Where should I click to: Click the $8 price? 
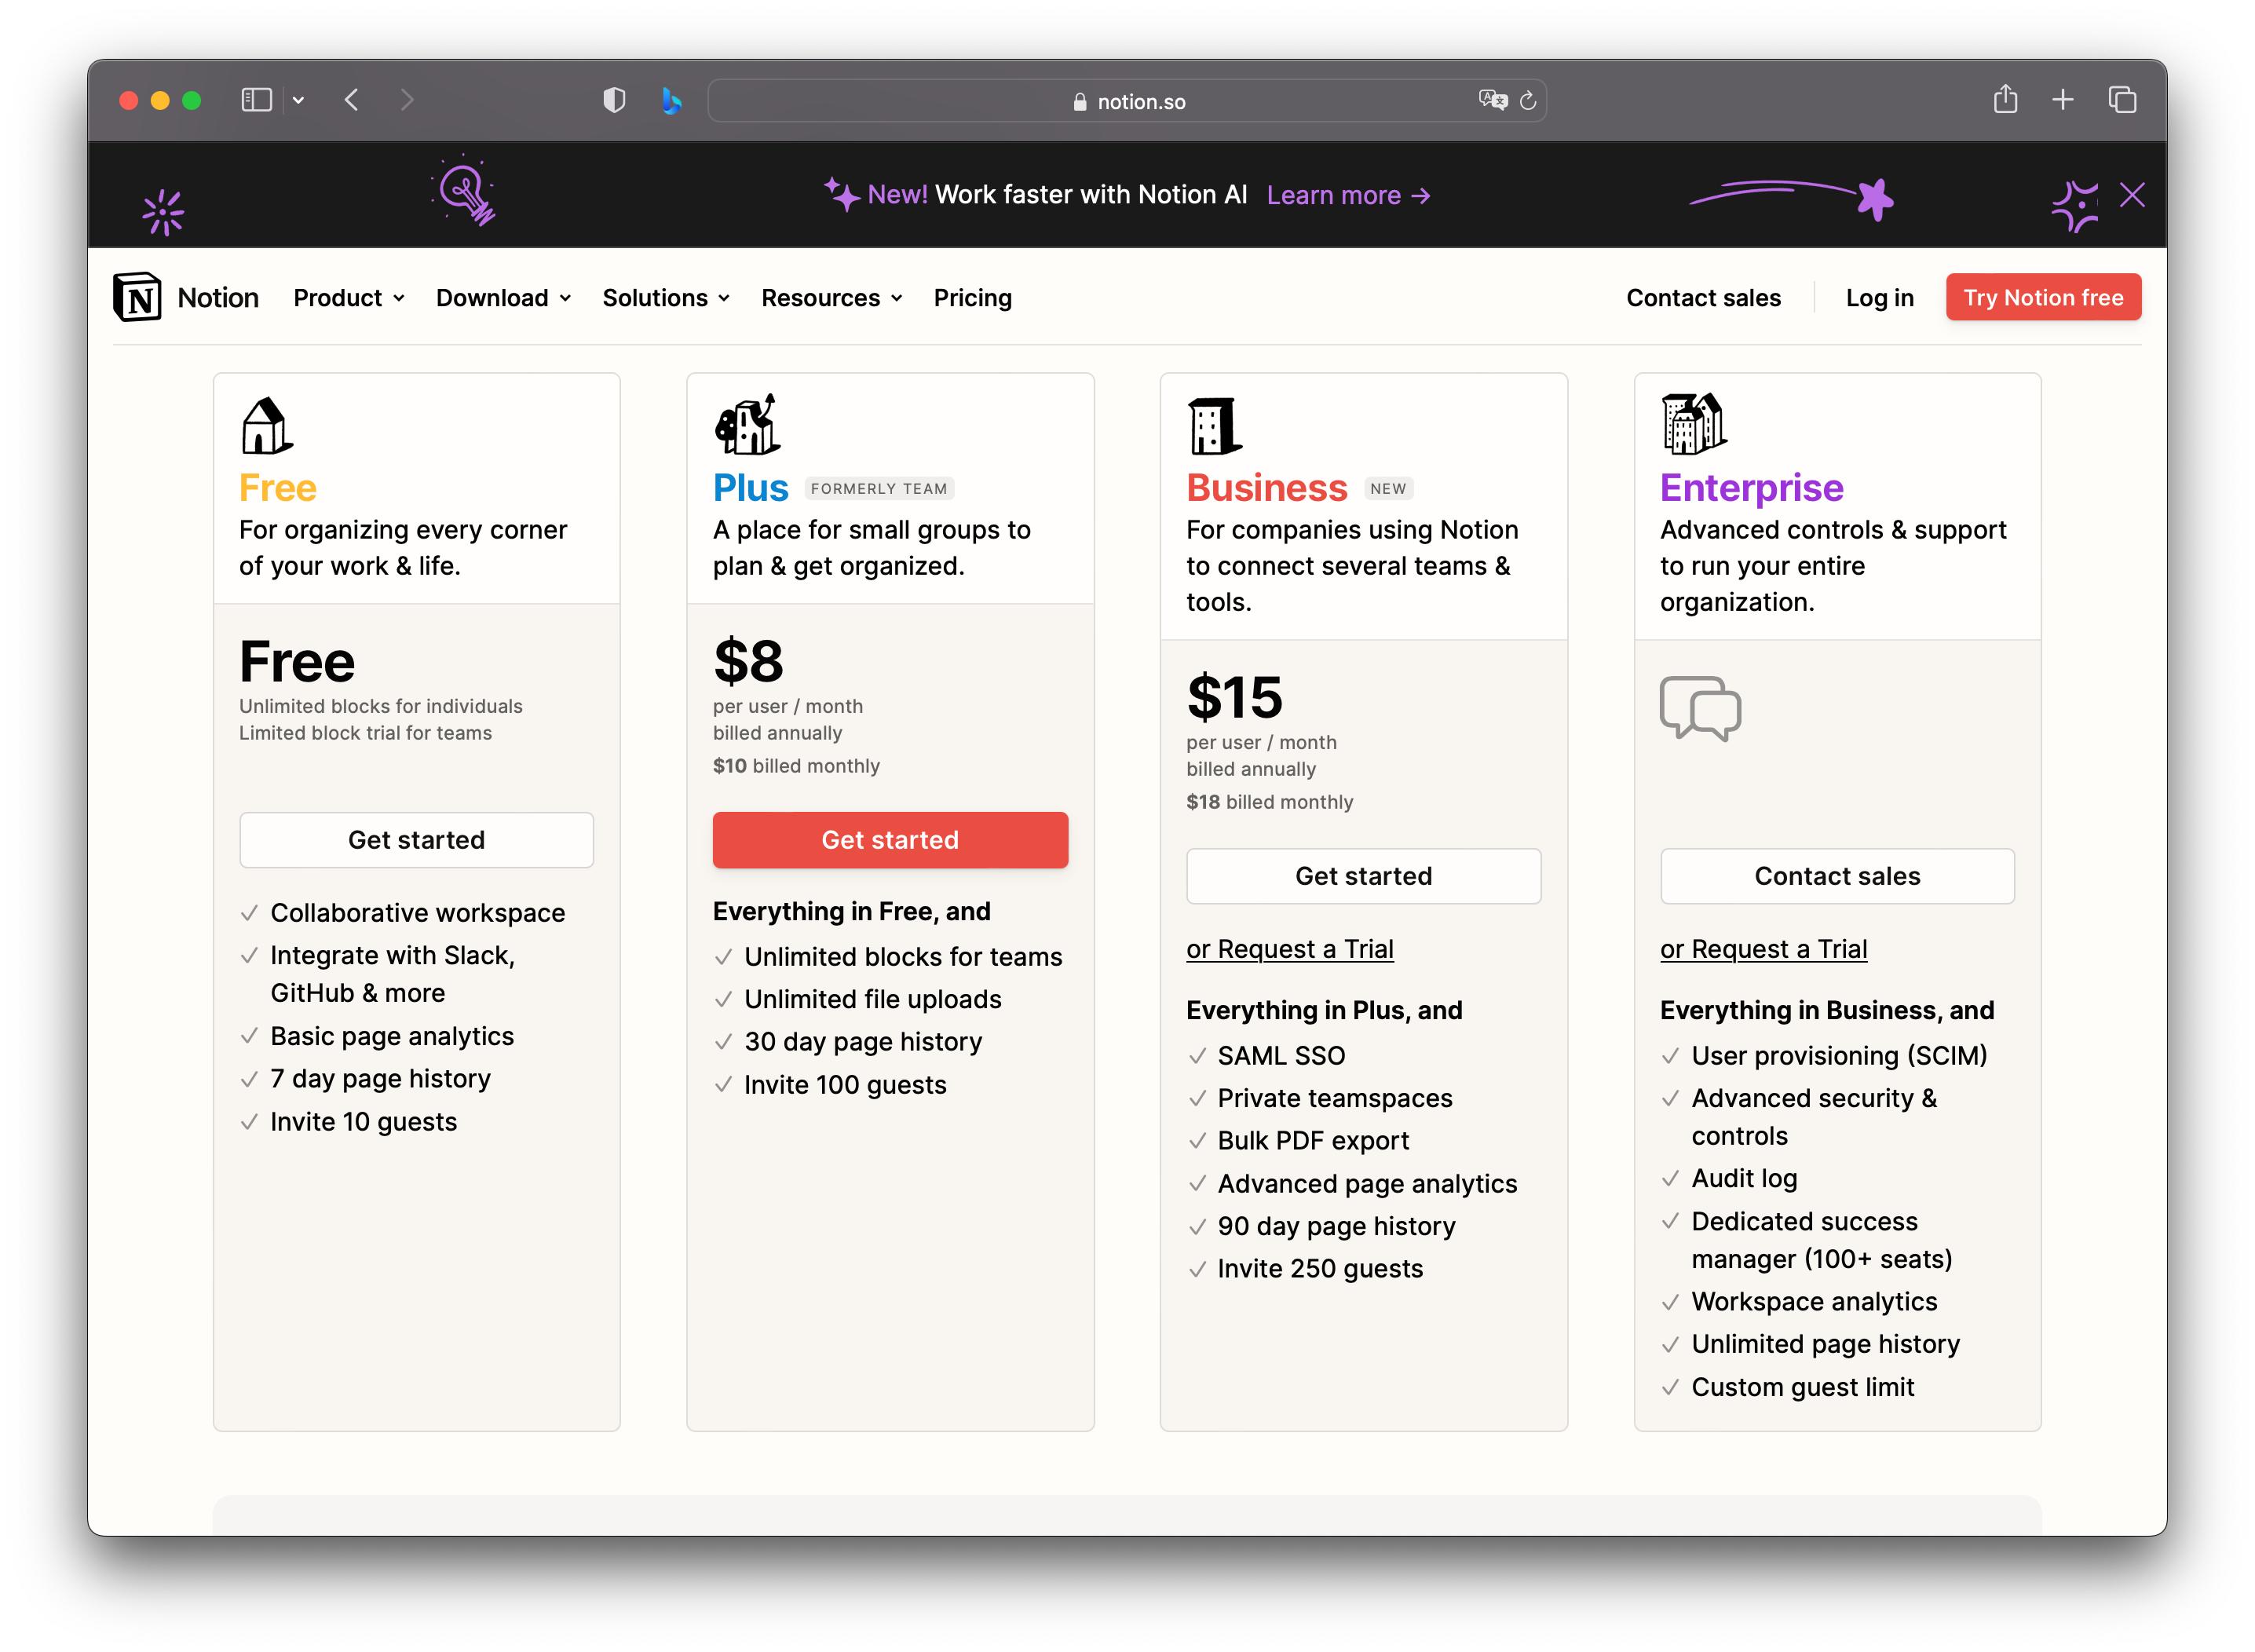(748, 661)
